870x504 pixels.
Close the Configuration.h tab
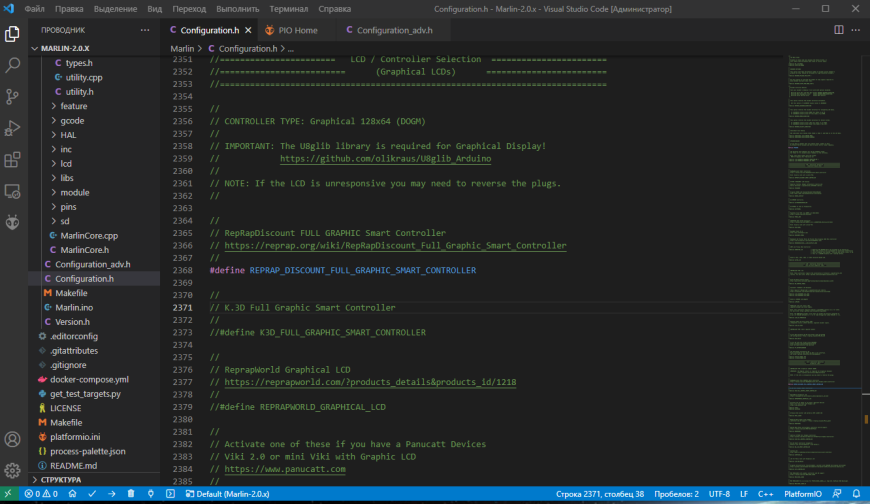click(248, 30)
